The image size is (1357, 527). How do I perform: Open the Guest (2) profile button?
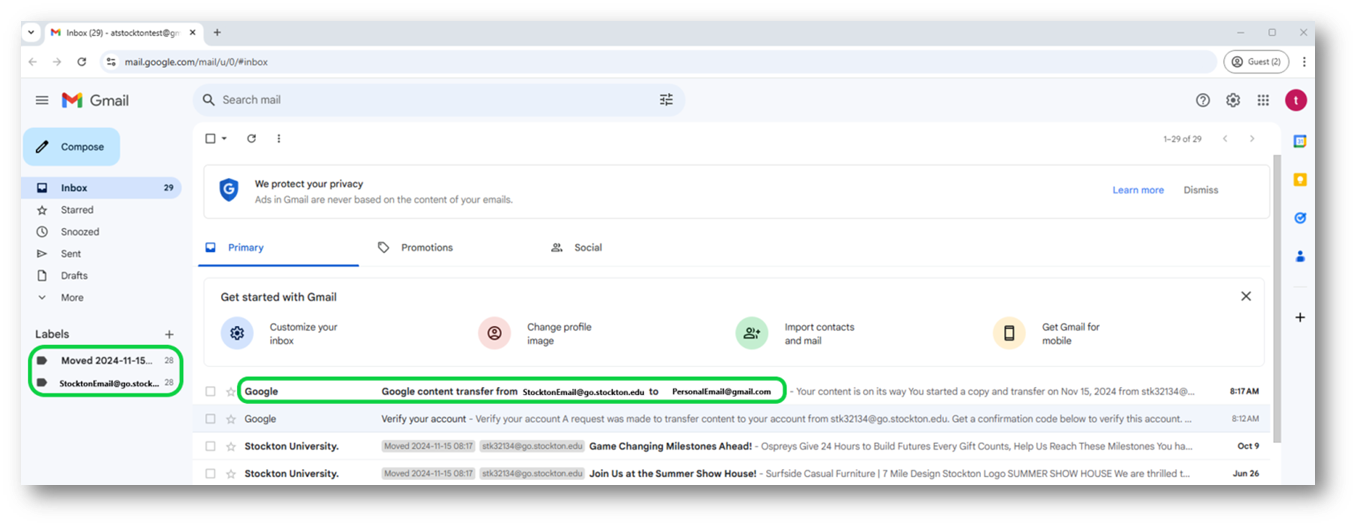(1256, 62)
